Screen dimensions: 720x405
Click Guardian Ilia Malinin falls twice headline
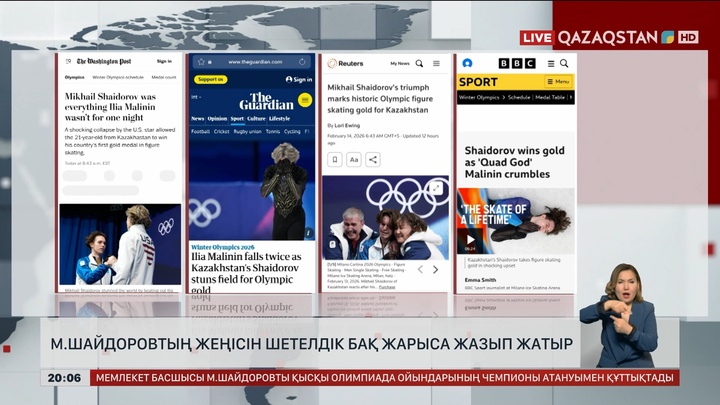coord(246,273)
